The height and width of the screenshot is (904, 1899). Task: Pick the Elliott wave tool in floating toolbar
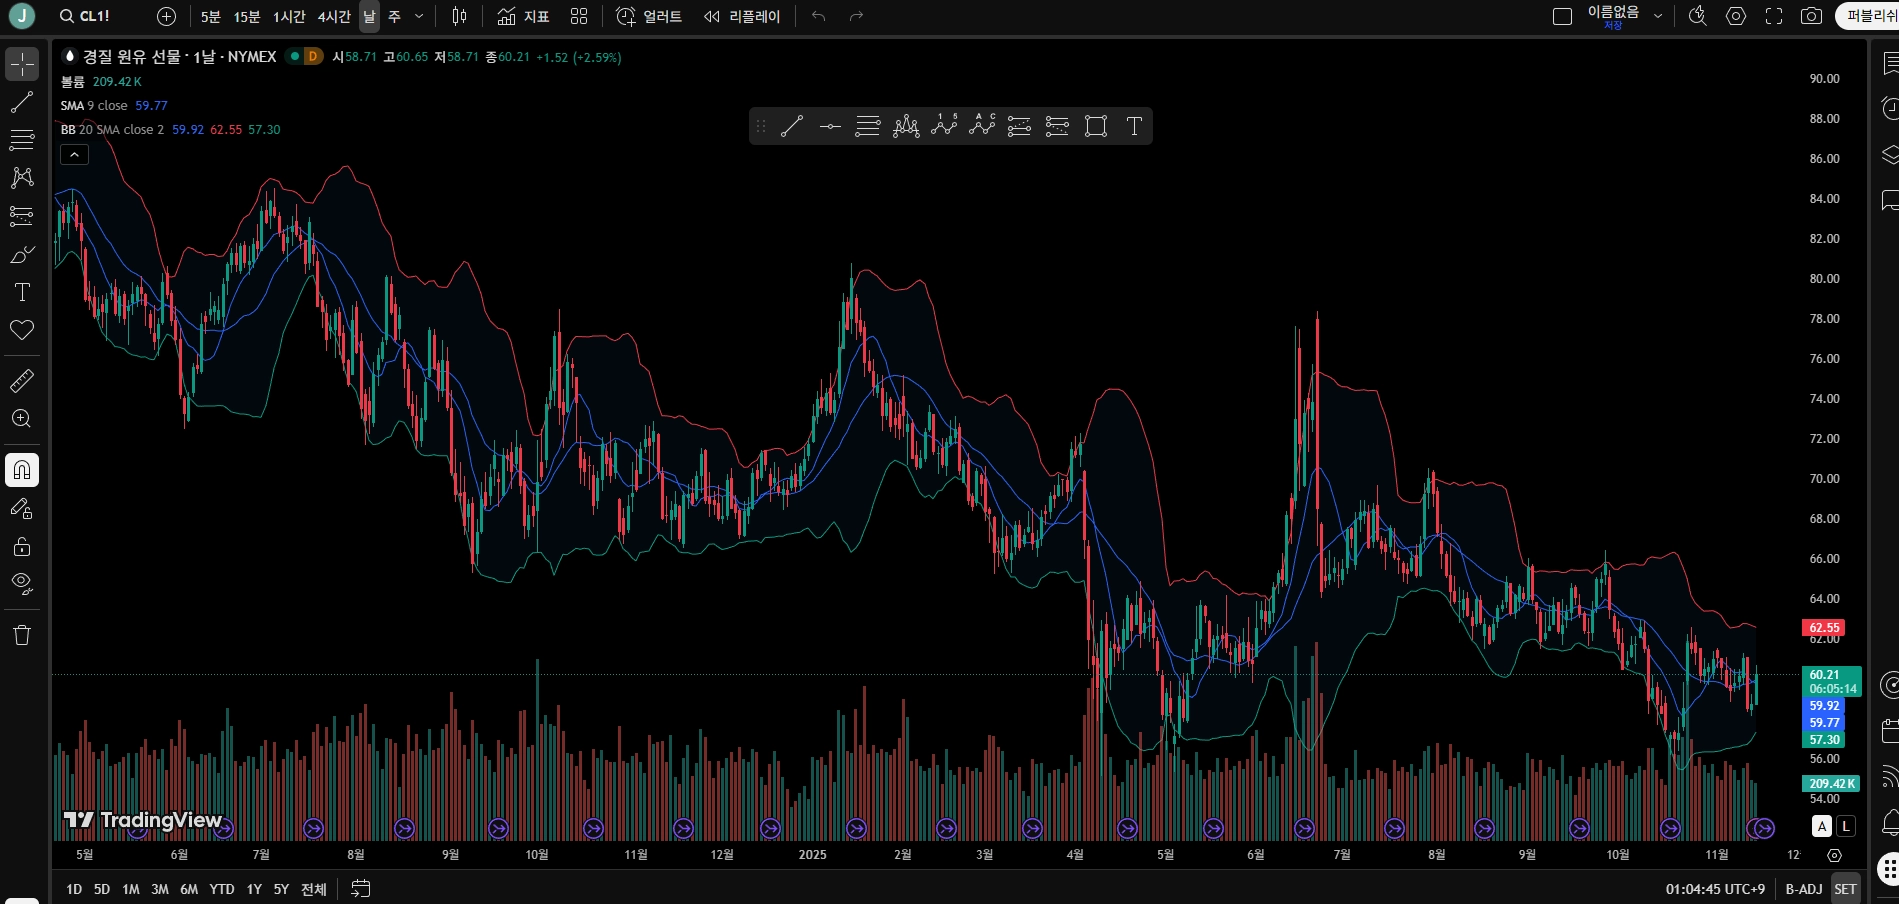coord(944,126)
